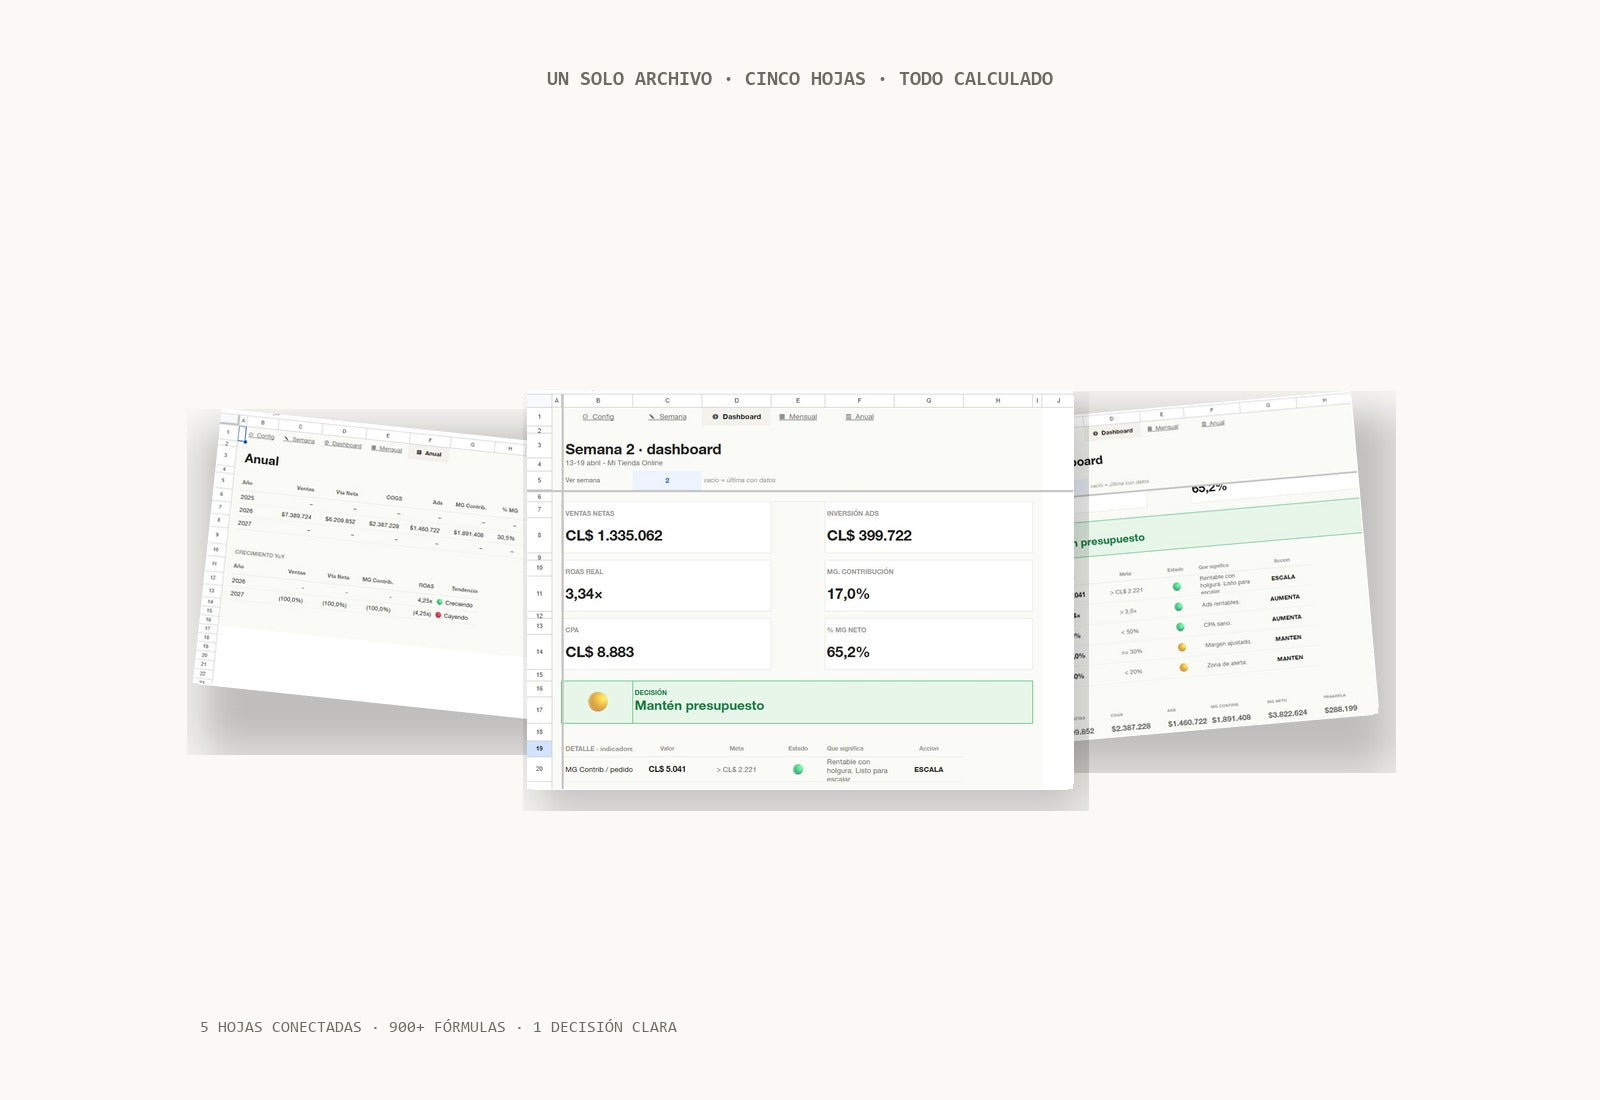
Task: Select the % MG NETO value 65,2% in center sheet
Action: [848, 652]
